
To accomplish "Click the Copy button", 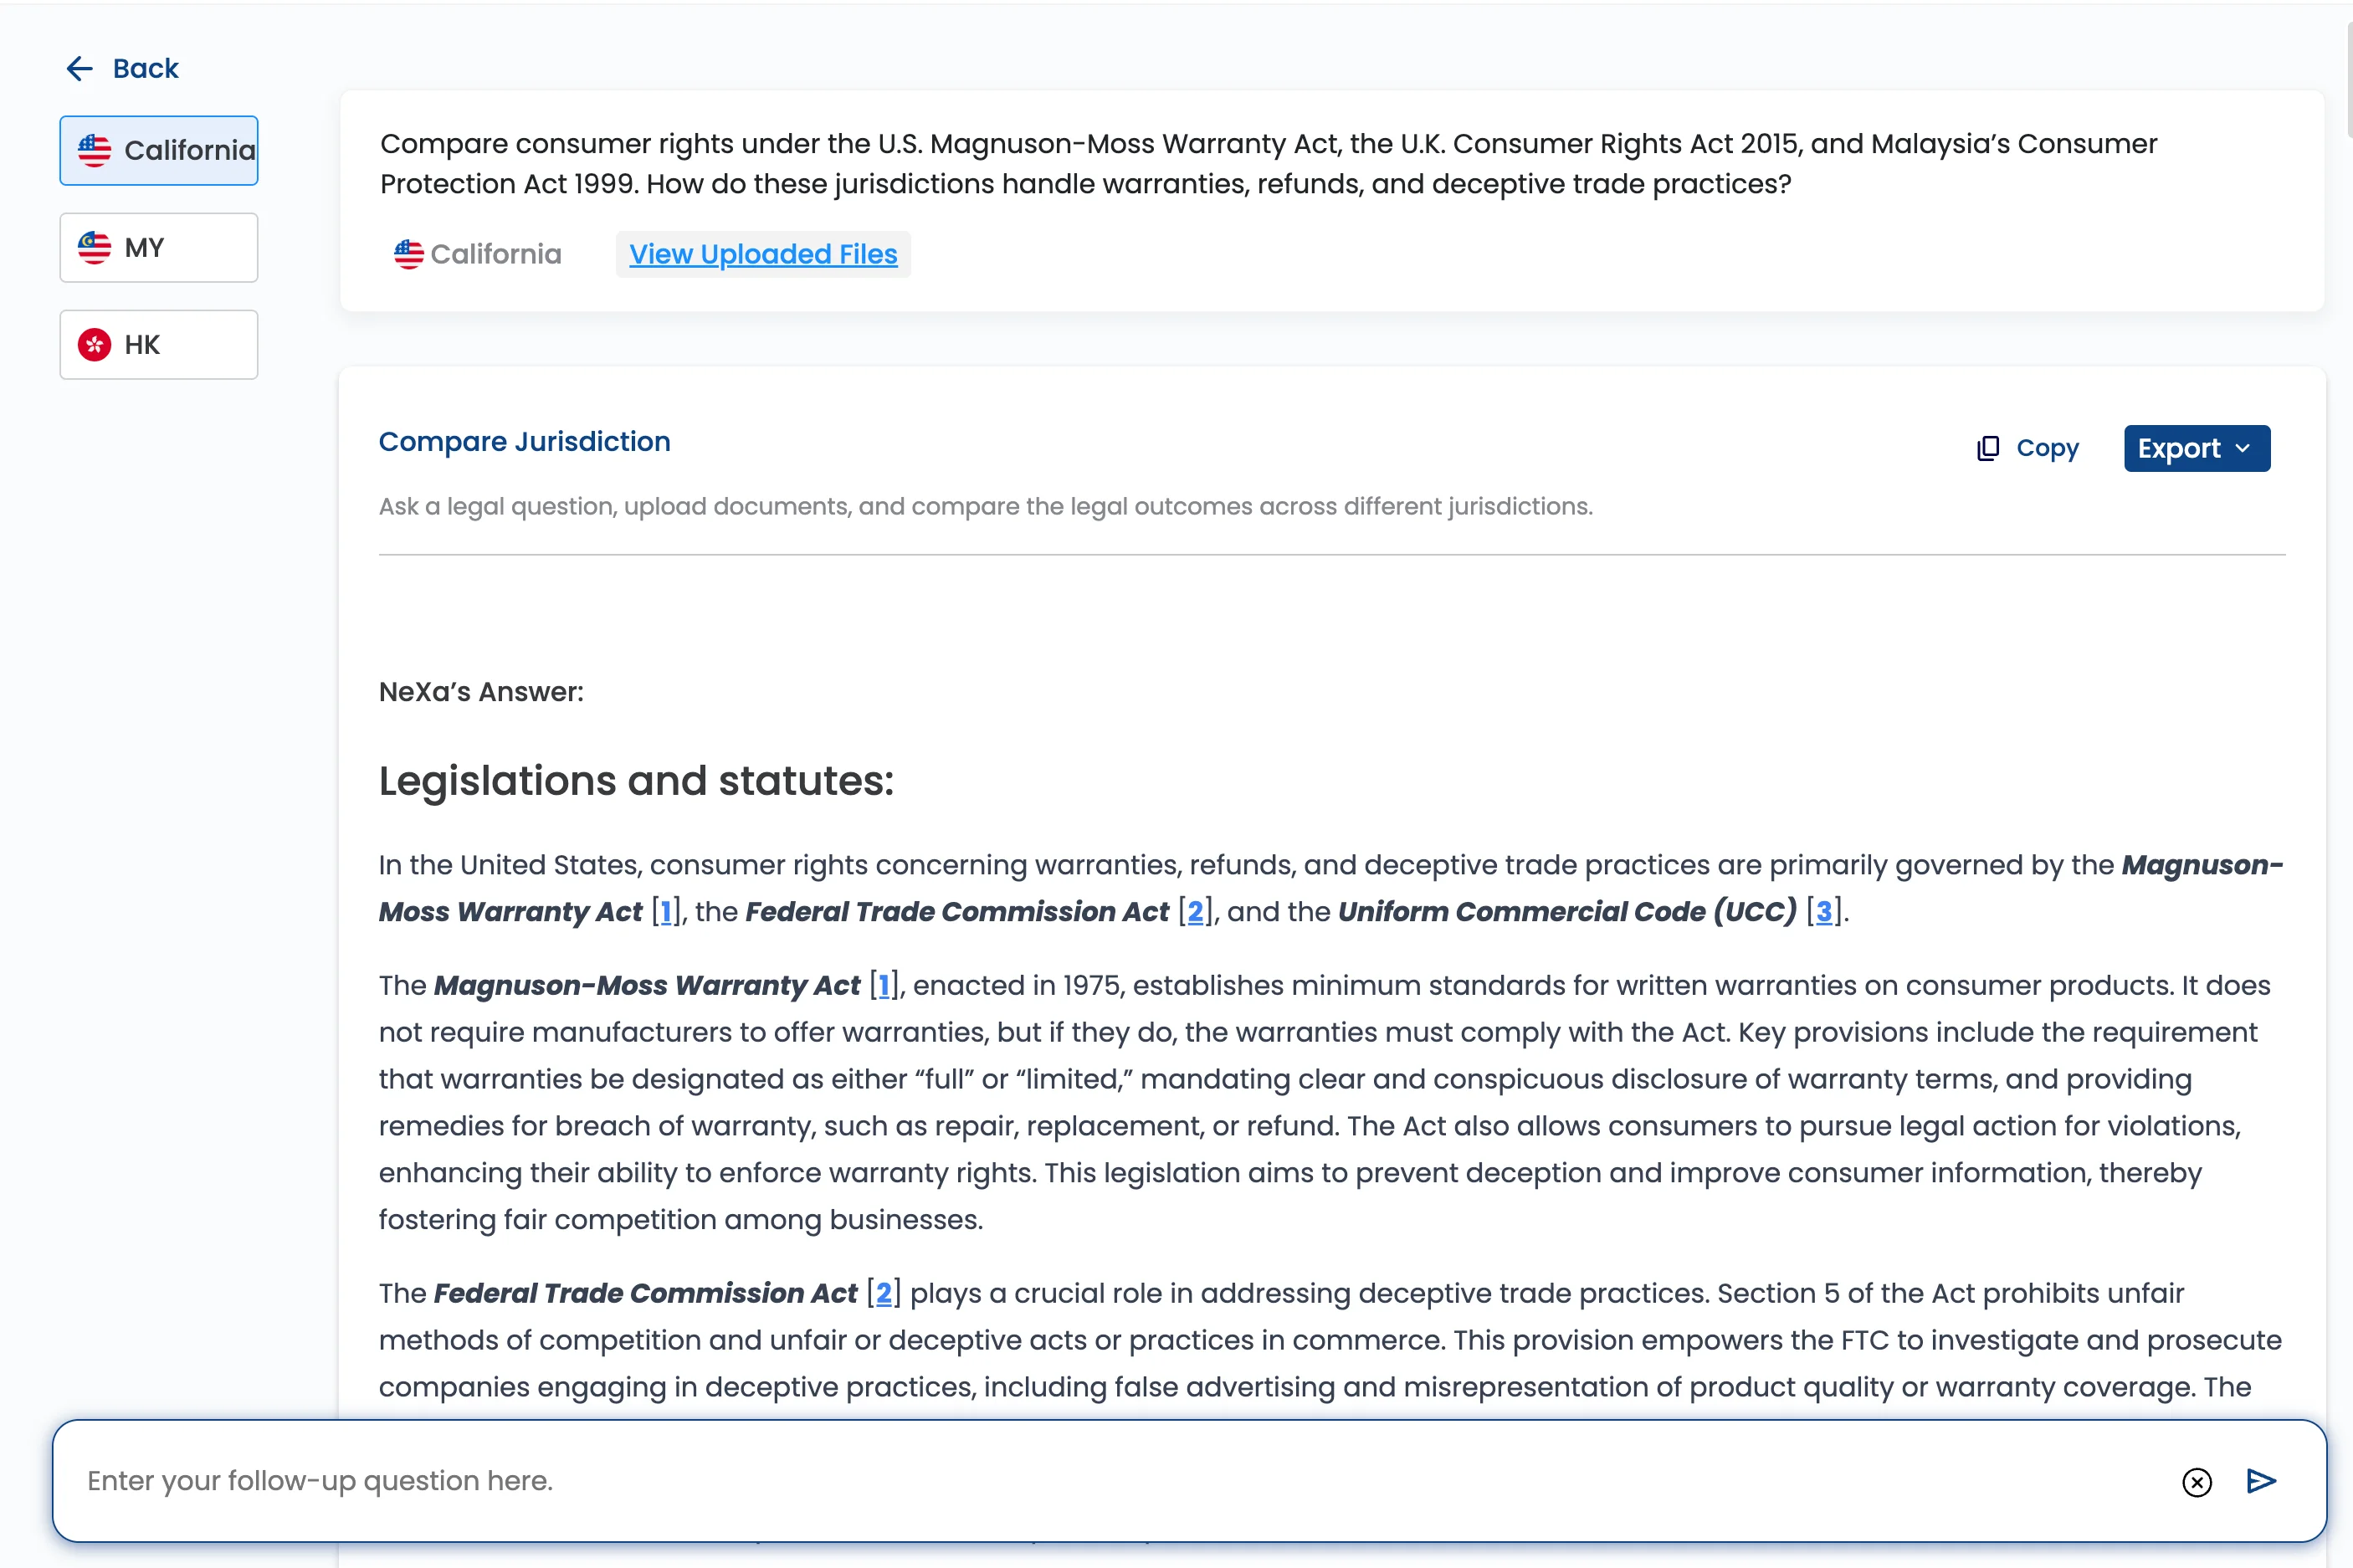I will pos(2046,448).
